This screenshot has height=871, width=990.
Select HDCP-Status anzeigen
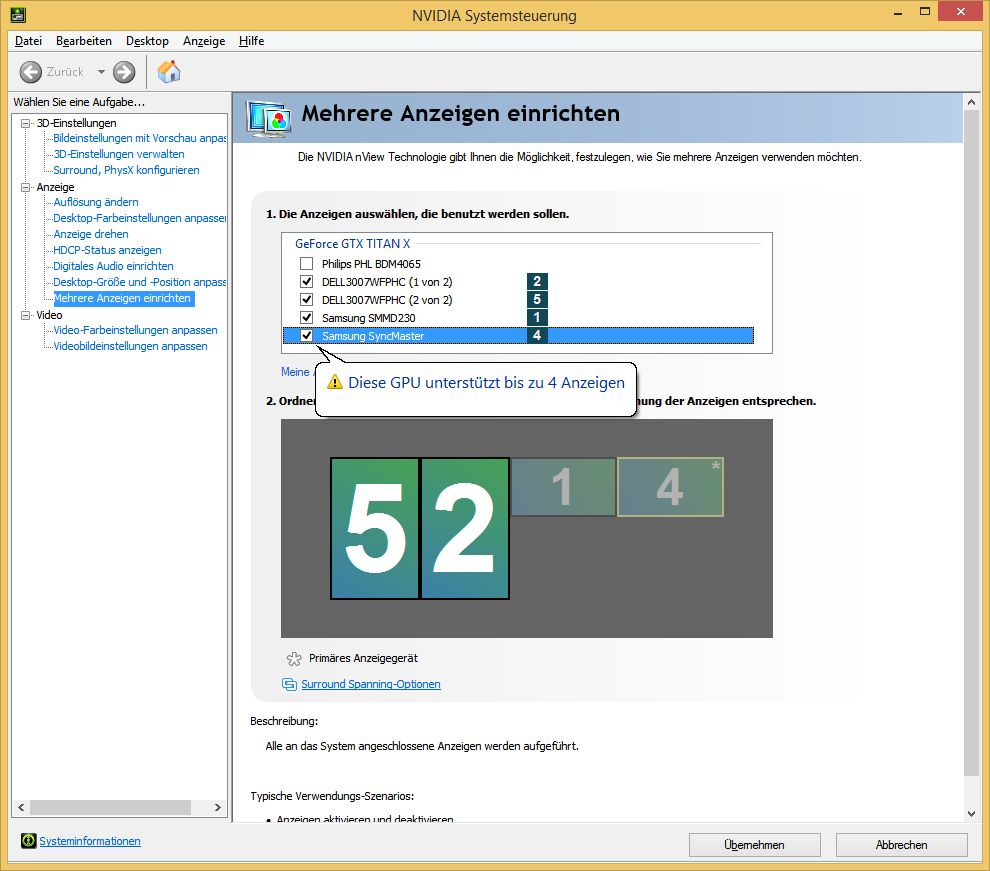click(x=107, y=250)
